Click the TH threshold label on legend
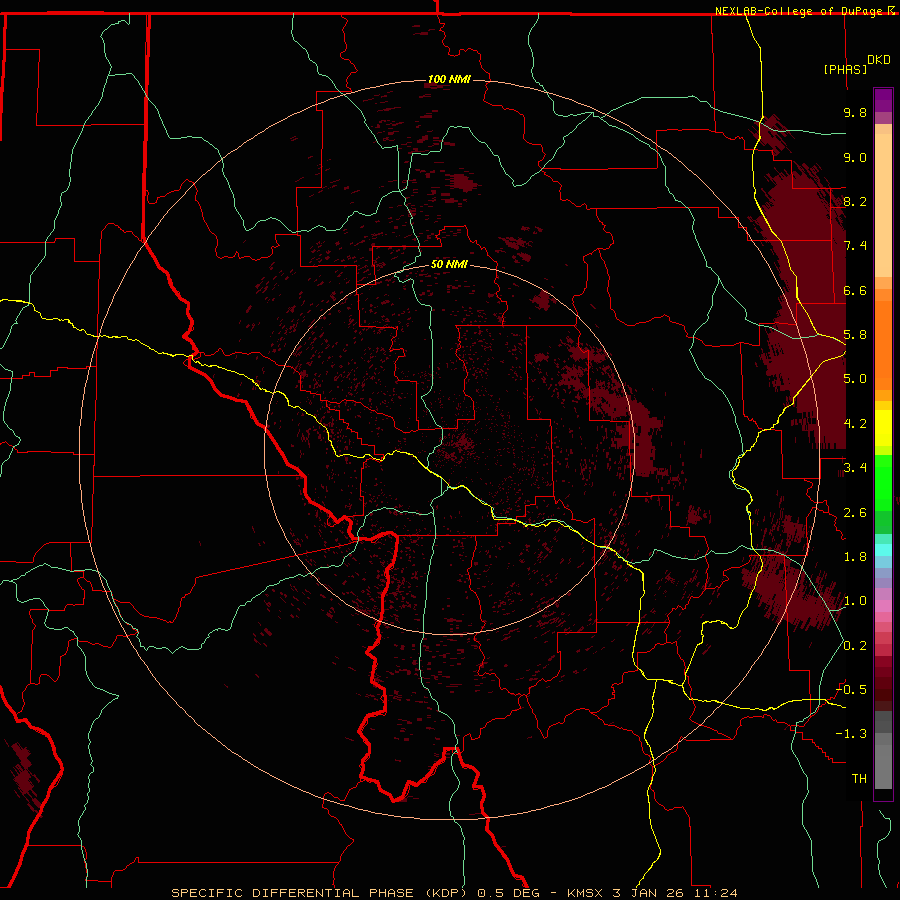Screen dimensions: 900x900 [859, 779]
